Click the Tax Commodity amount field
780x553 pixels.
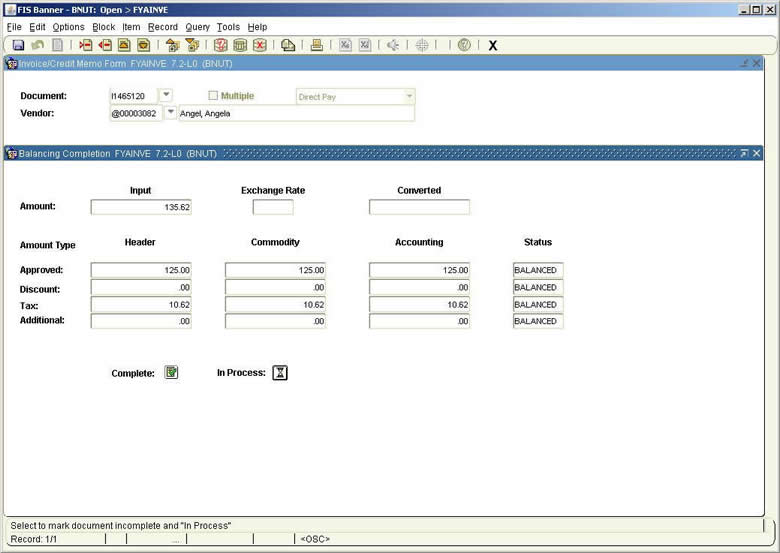[275, 304]
